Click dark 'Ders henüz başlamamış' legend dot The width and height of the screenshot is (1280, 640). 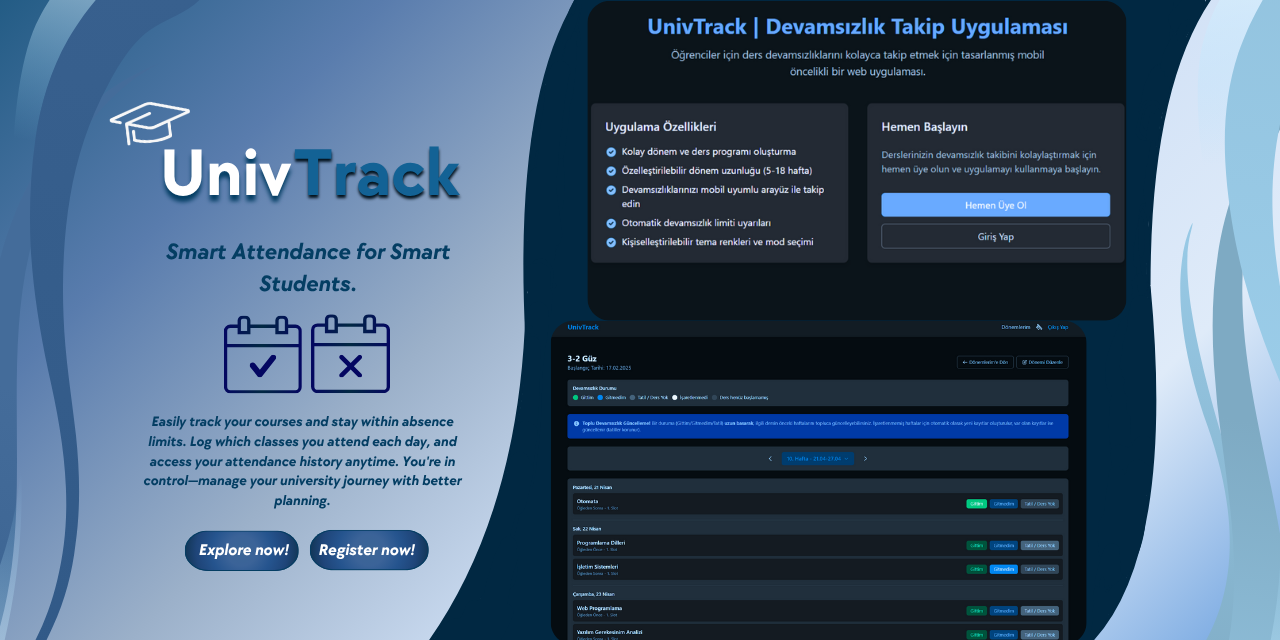click(715, 397)
